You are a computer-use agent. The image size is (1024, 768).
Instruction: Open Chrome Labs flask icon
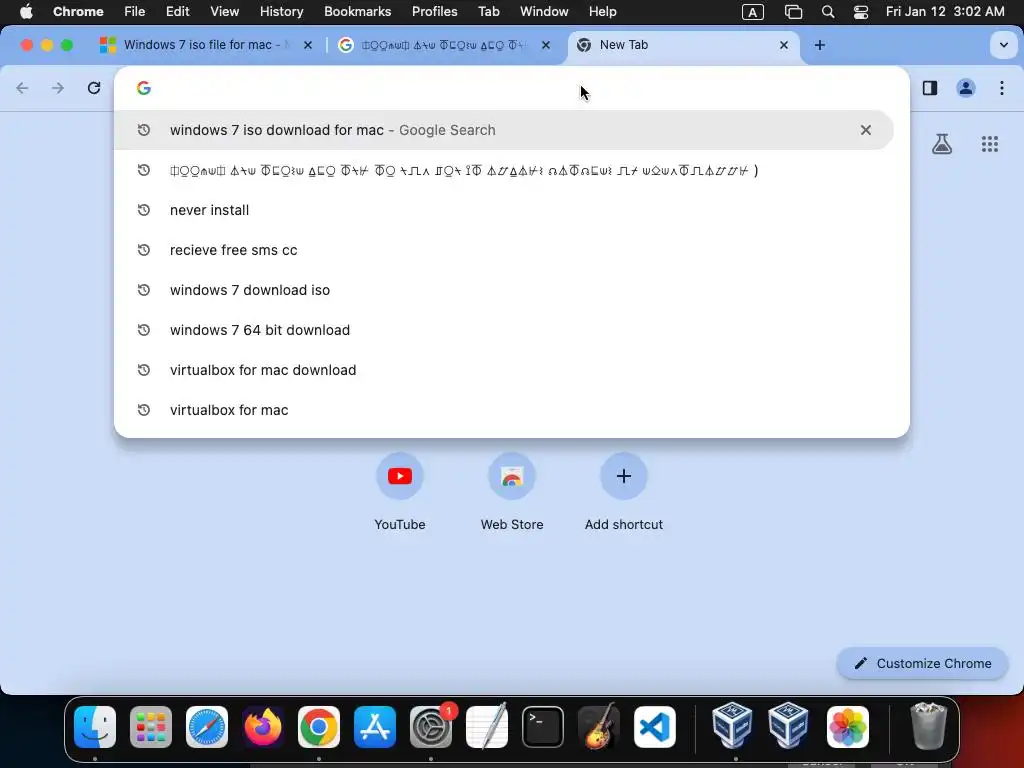pyautogui.click(x=942, y=144)
